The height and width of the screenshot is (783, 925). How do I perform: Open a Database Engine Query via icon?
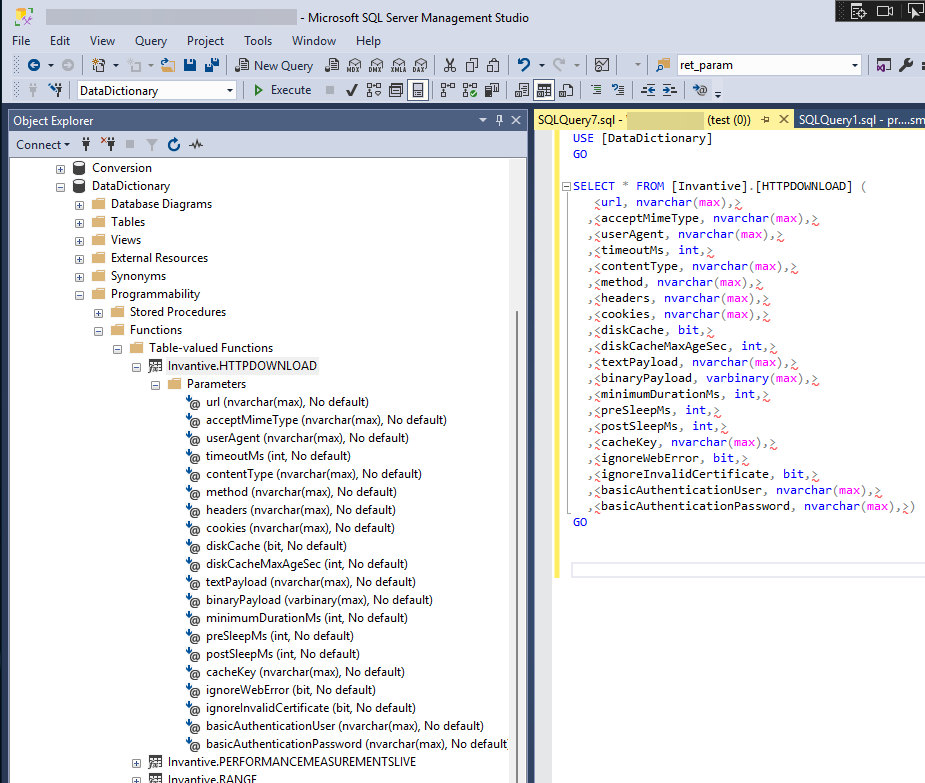pyautogui.click(x=332, y=65)
